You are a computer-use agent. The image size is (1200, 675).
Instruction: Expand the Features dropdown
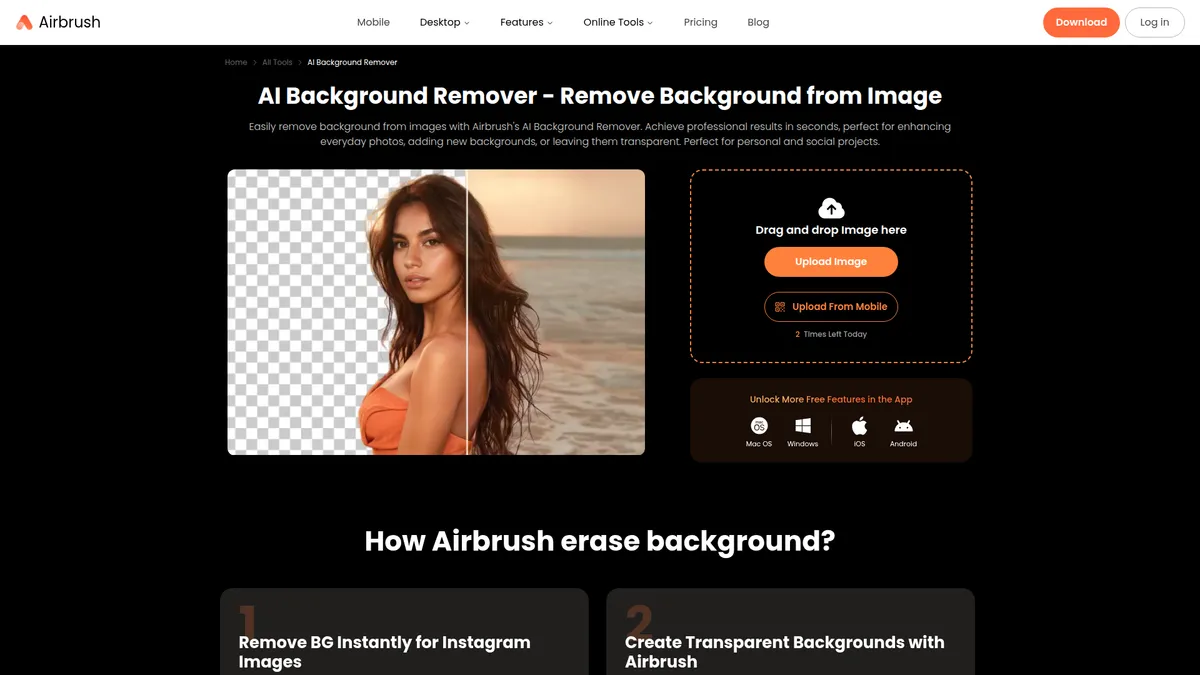[x=525, y=21]
